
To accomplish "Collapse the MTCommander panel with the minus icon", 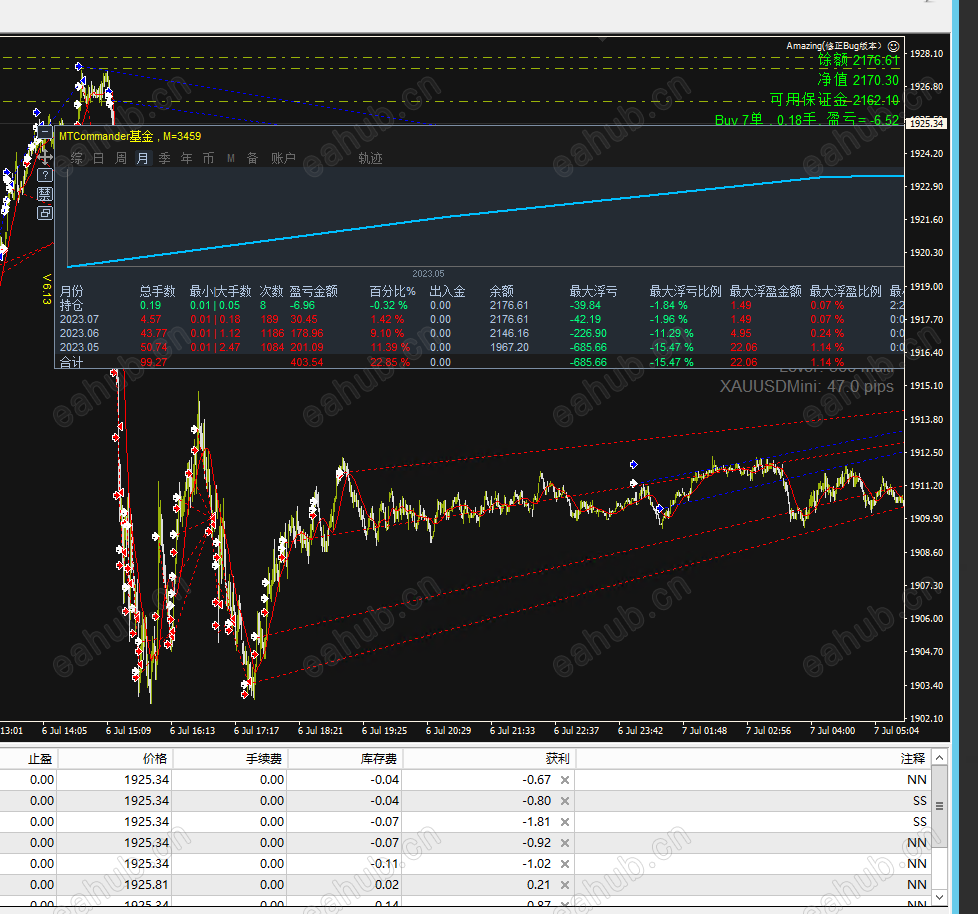I will pos(45,132).
